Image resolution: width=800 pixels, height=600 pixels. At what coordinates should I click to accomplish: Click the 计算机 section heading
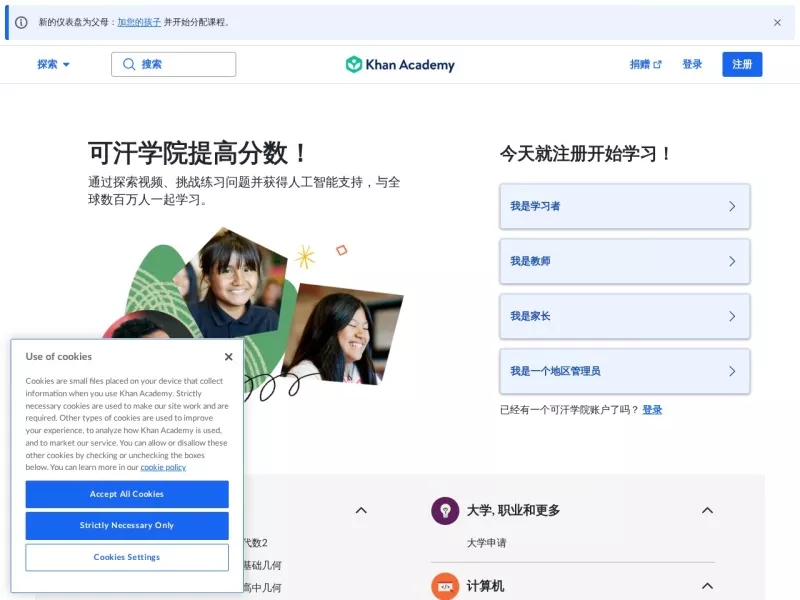pos(485,586)
